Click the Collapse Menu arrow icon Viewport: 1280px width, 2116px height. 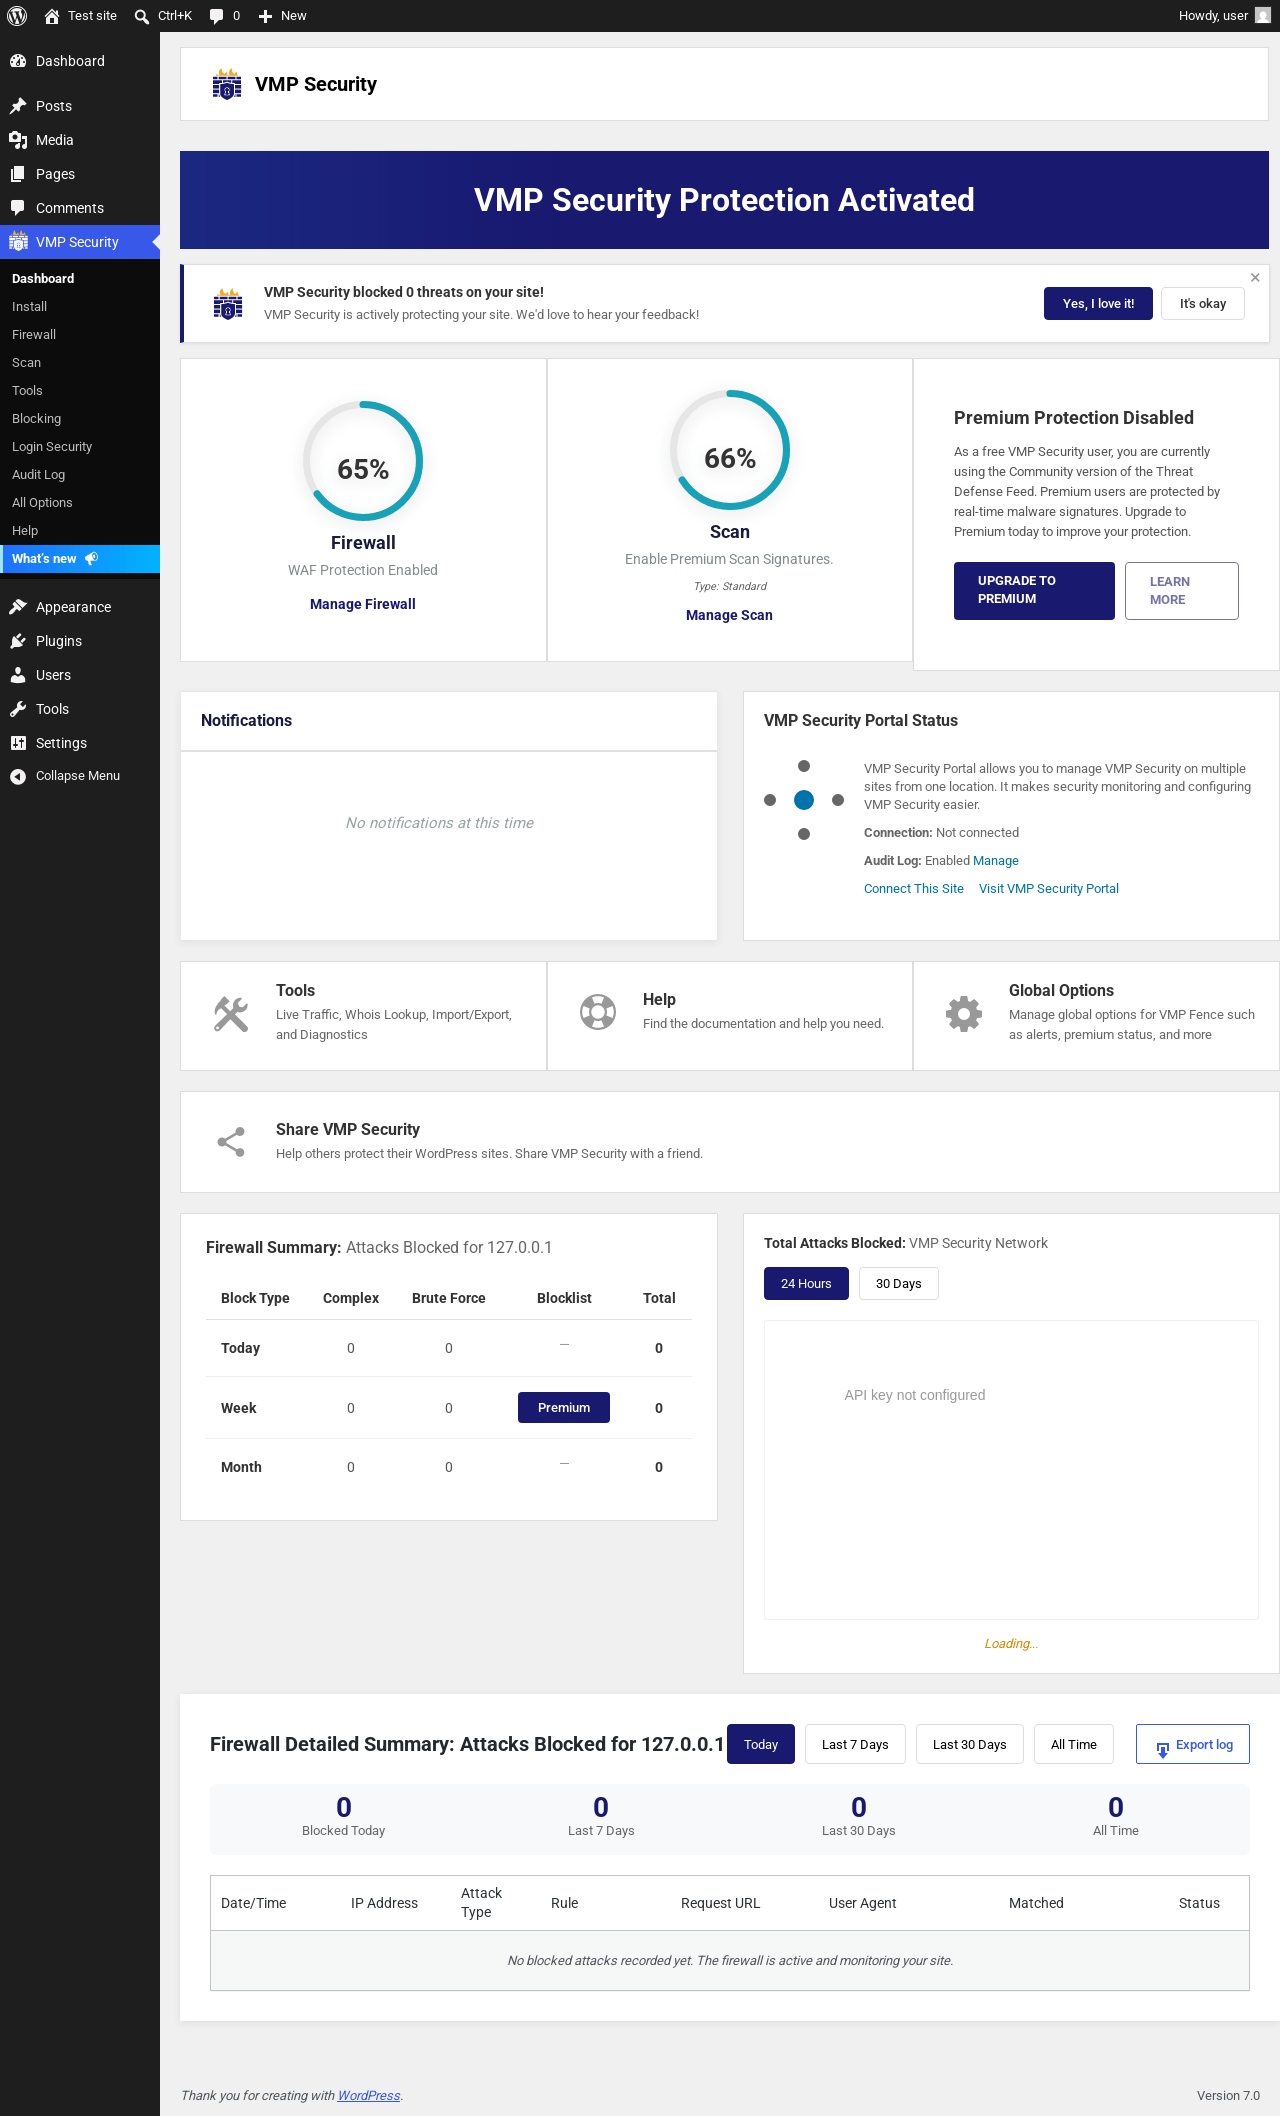coord(18,776)
